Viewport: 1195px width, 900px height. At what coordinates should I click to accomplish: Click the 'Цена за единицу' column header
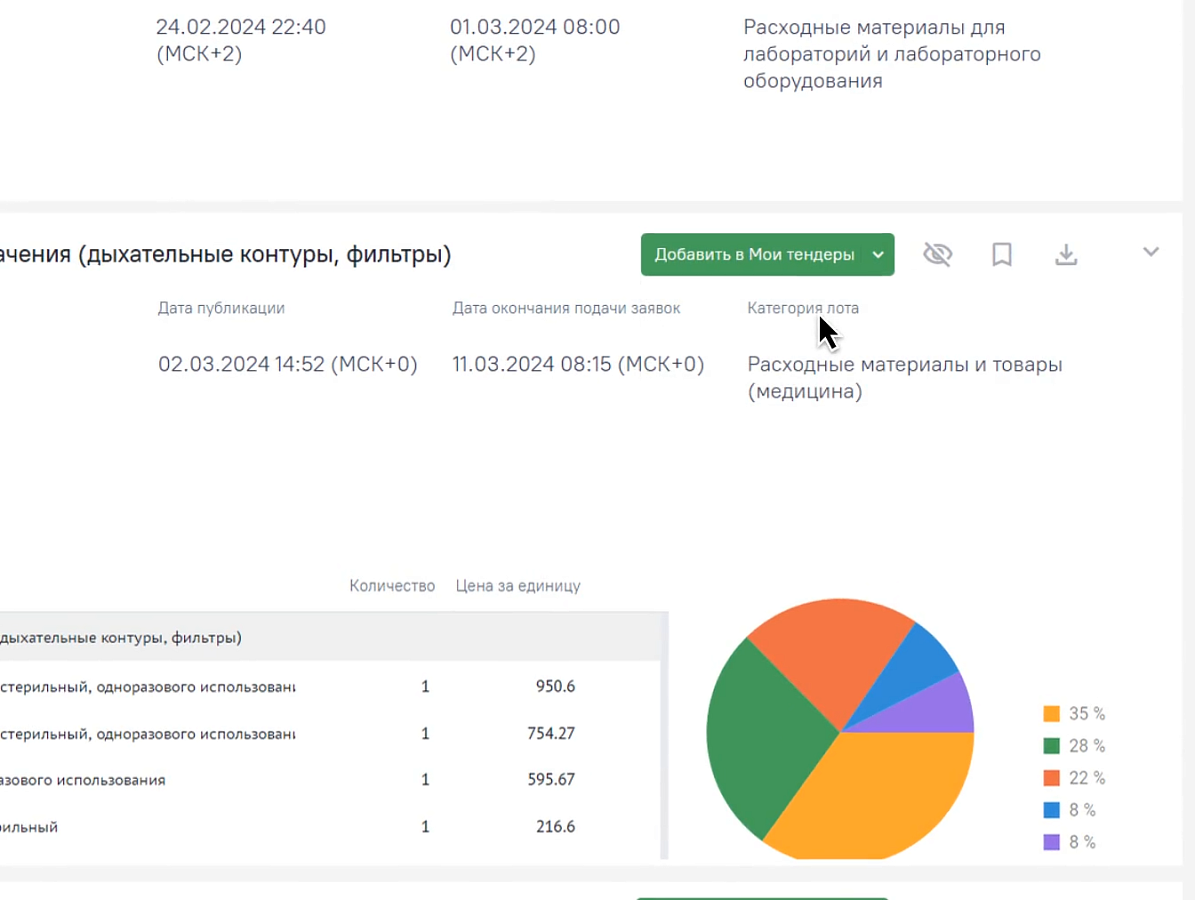518,586
